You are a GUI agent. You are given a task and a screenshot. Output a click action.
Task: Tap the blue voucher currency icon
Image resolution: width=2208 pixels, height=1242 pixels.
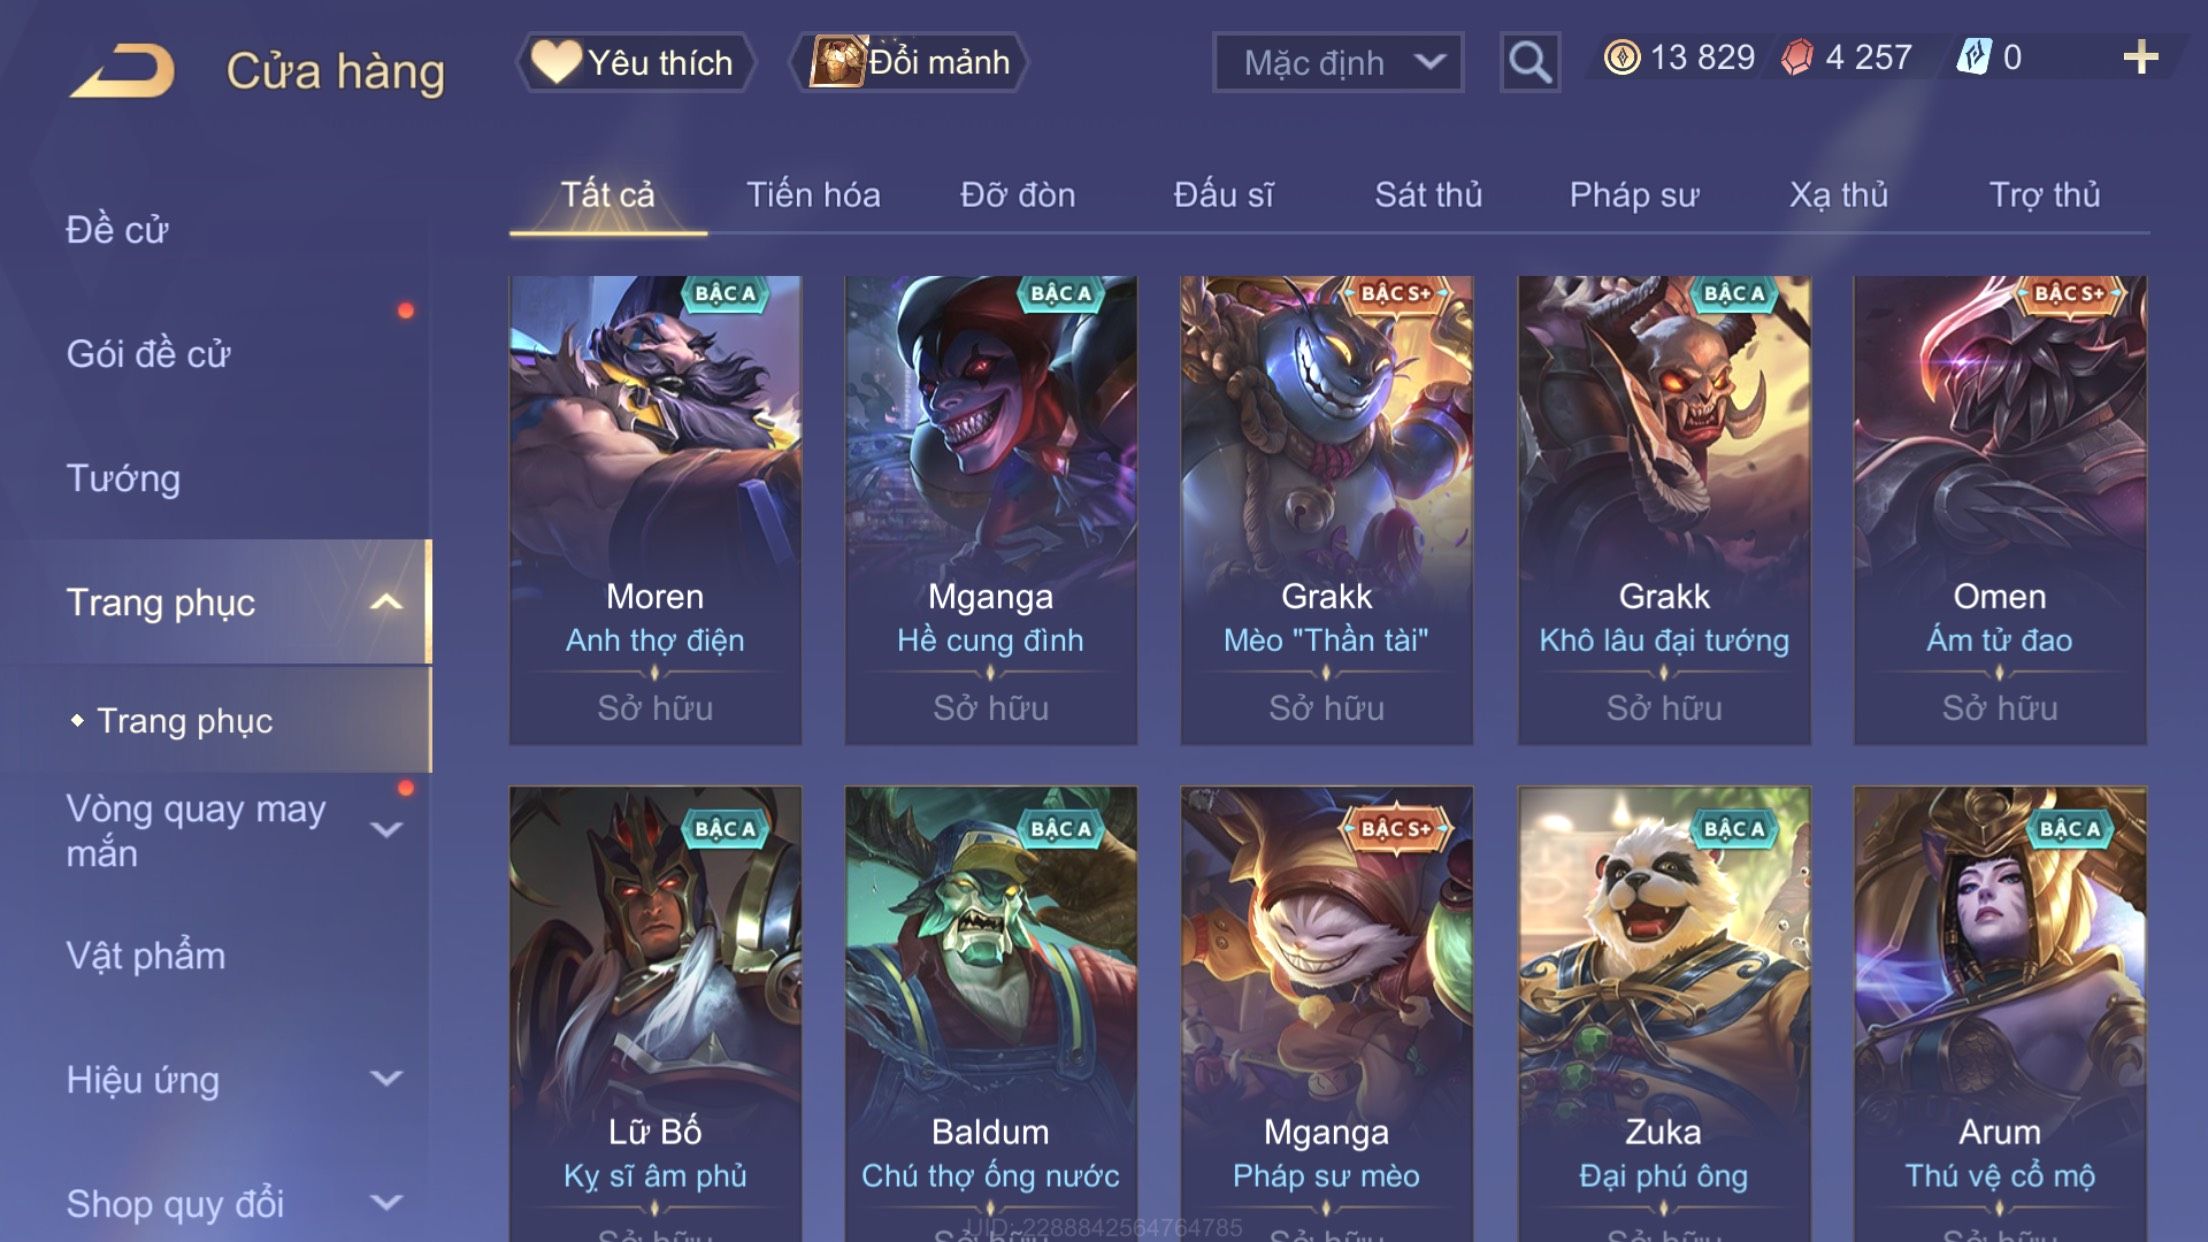click(x=1974, y=57)
